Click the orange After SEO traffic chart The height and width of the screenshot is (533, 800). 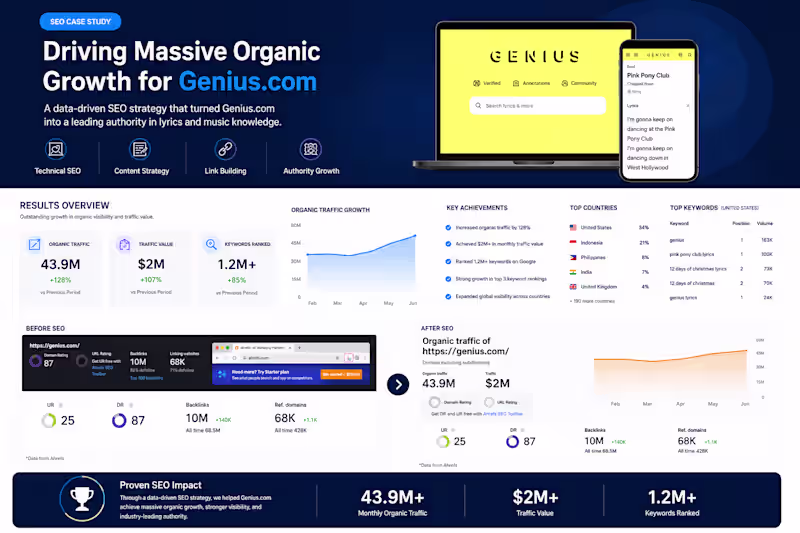[x=670, y=374]
